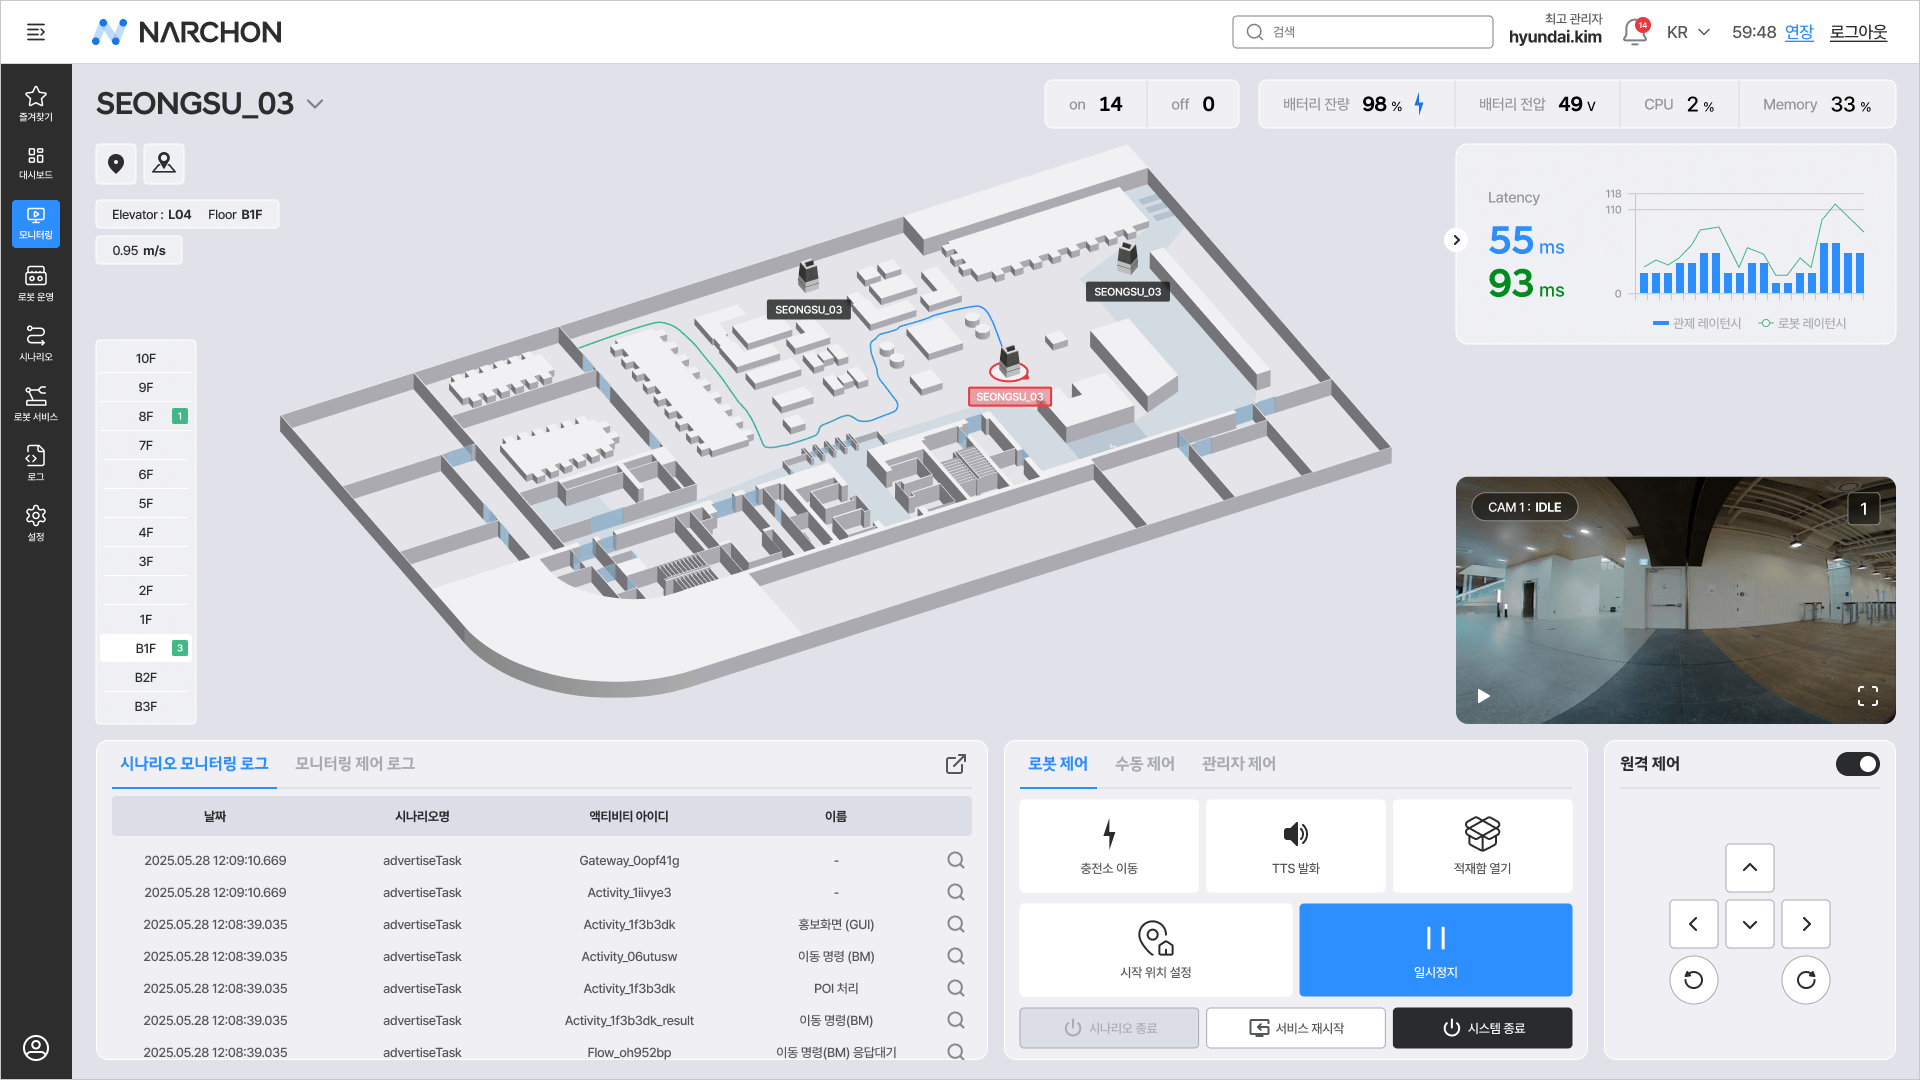This screenshot has width=1920, height=1080.
Task: Switch to the manual control tab
Action: (1145, 764)
